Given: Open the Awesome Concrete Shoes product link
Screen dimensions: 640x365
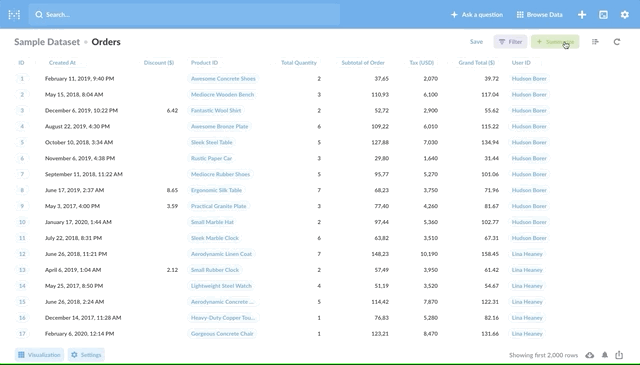Looking at the screenshot, I should tap(223, 78).
